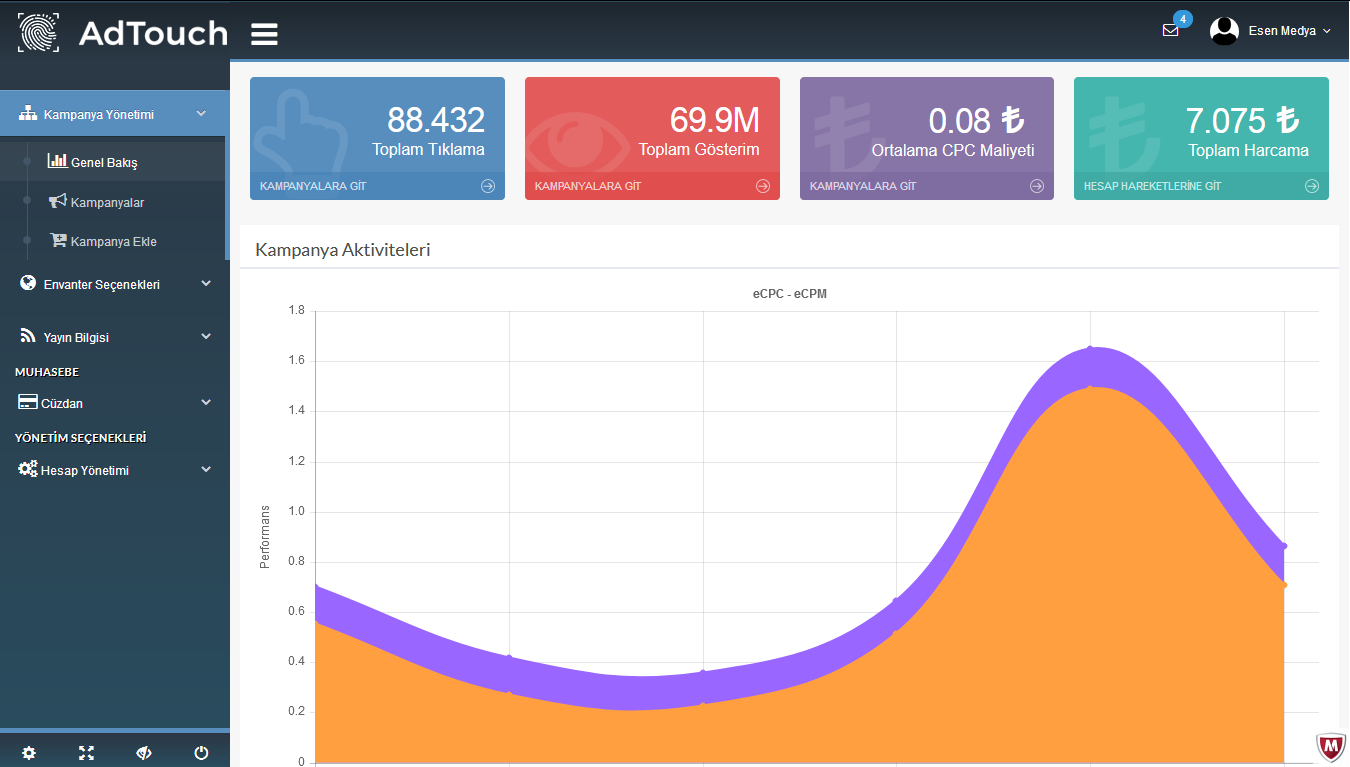Click the YÖNETİM SEÇENEKLERİ section header

pyautogui.click(x=81, y=438)
